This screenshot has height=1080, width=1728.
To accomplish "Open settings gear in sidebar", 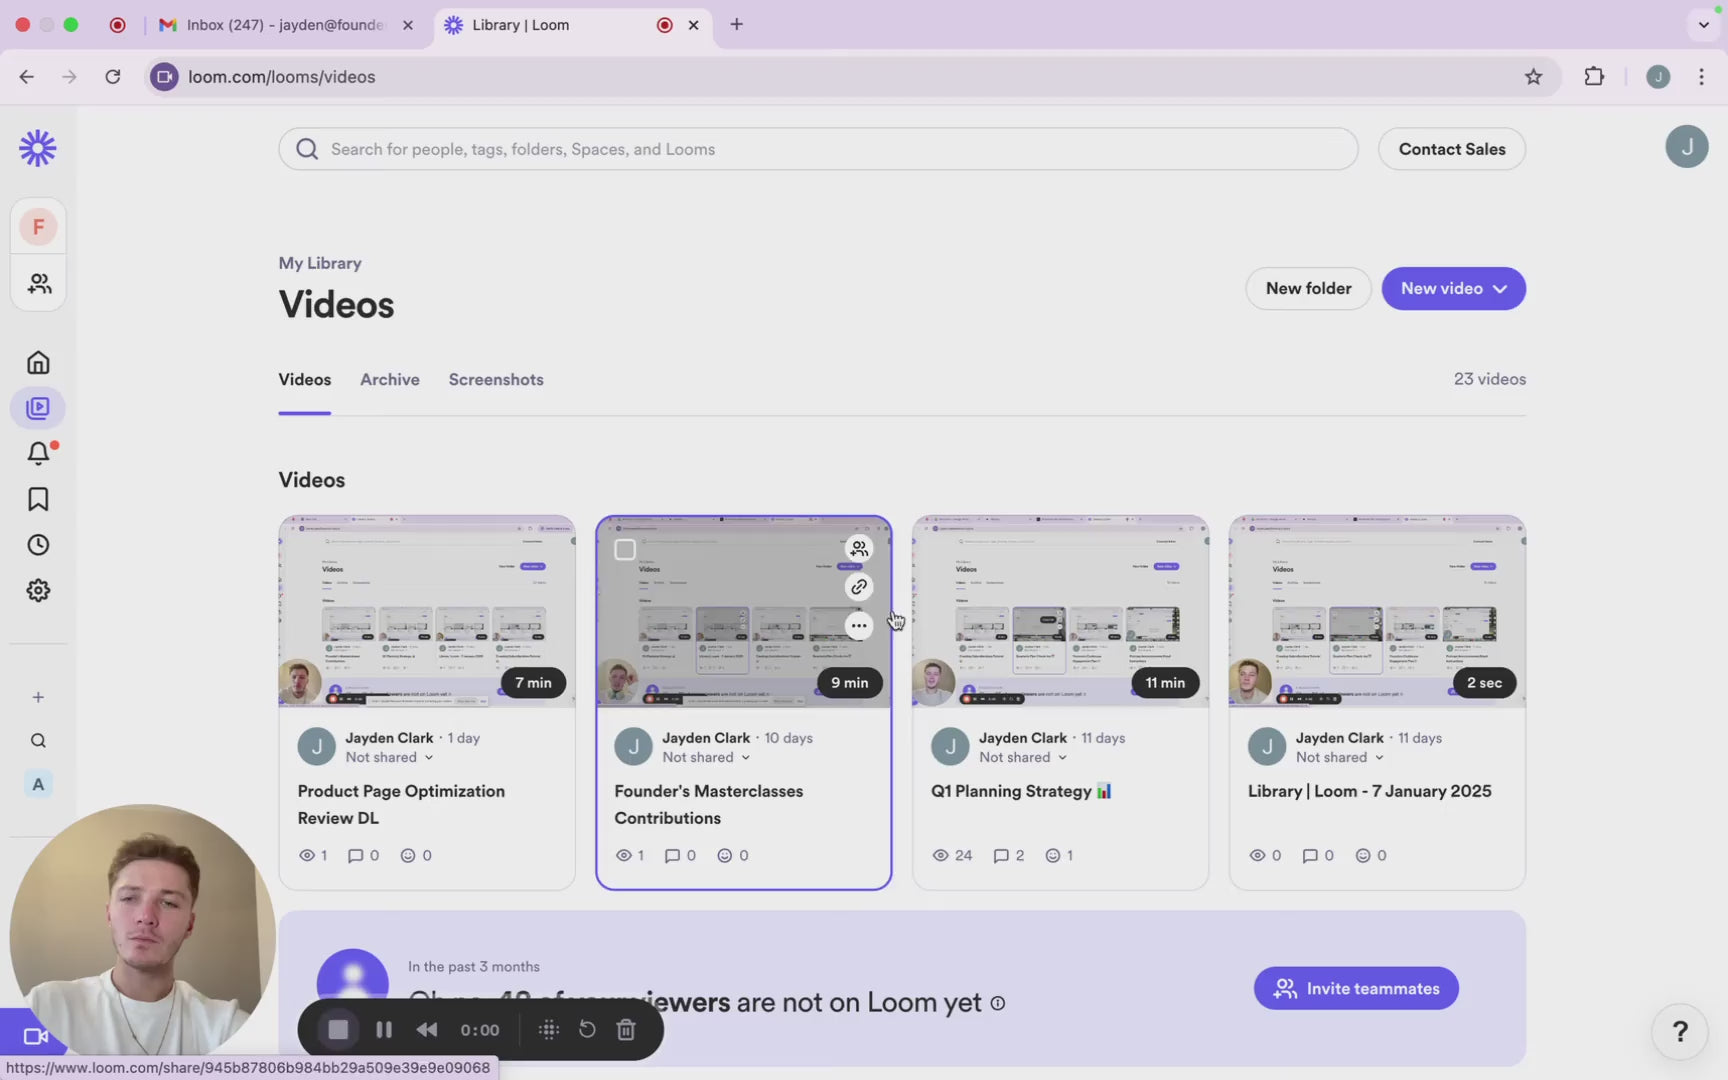I will [38, 591].
